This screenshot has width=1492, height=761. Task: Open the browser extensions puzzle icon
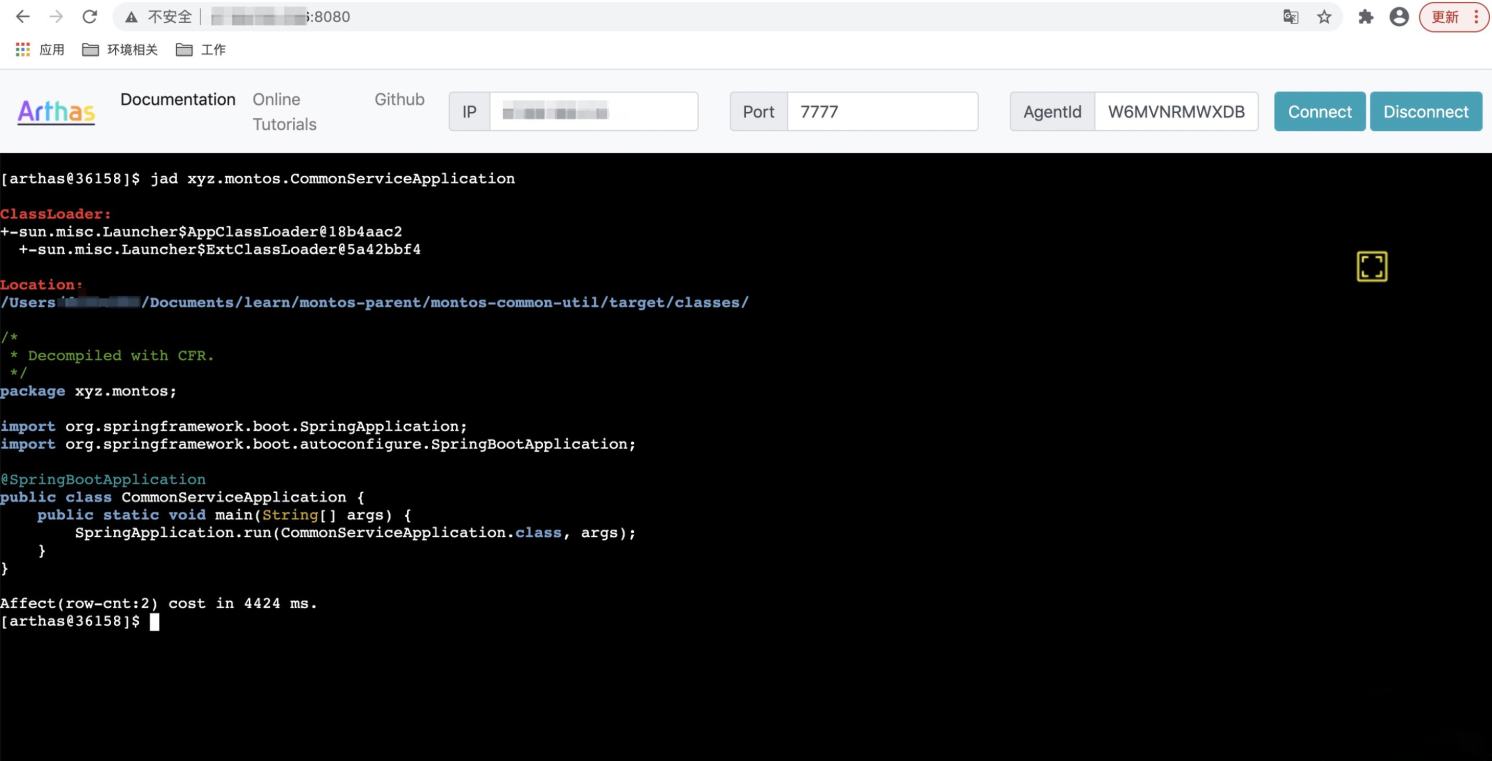[x=1365, y=17]
